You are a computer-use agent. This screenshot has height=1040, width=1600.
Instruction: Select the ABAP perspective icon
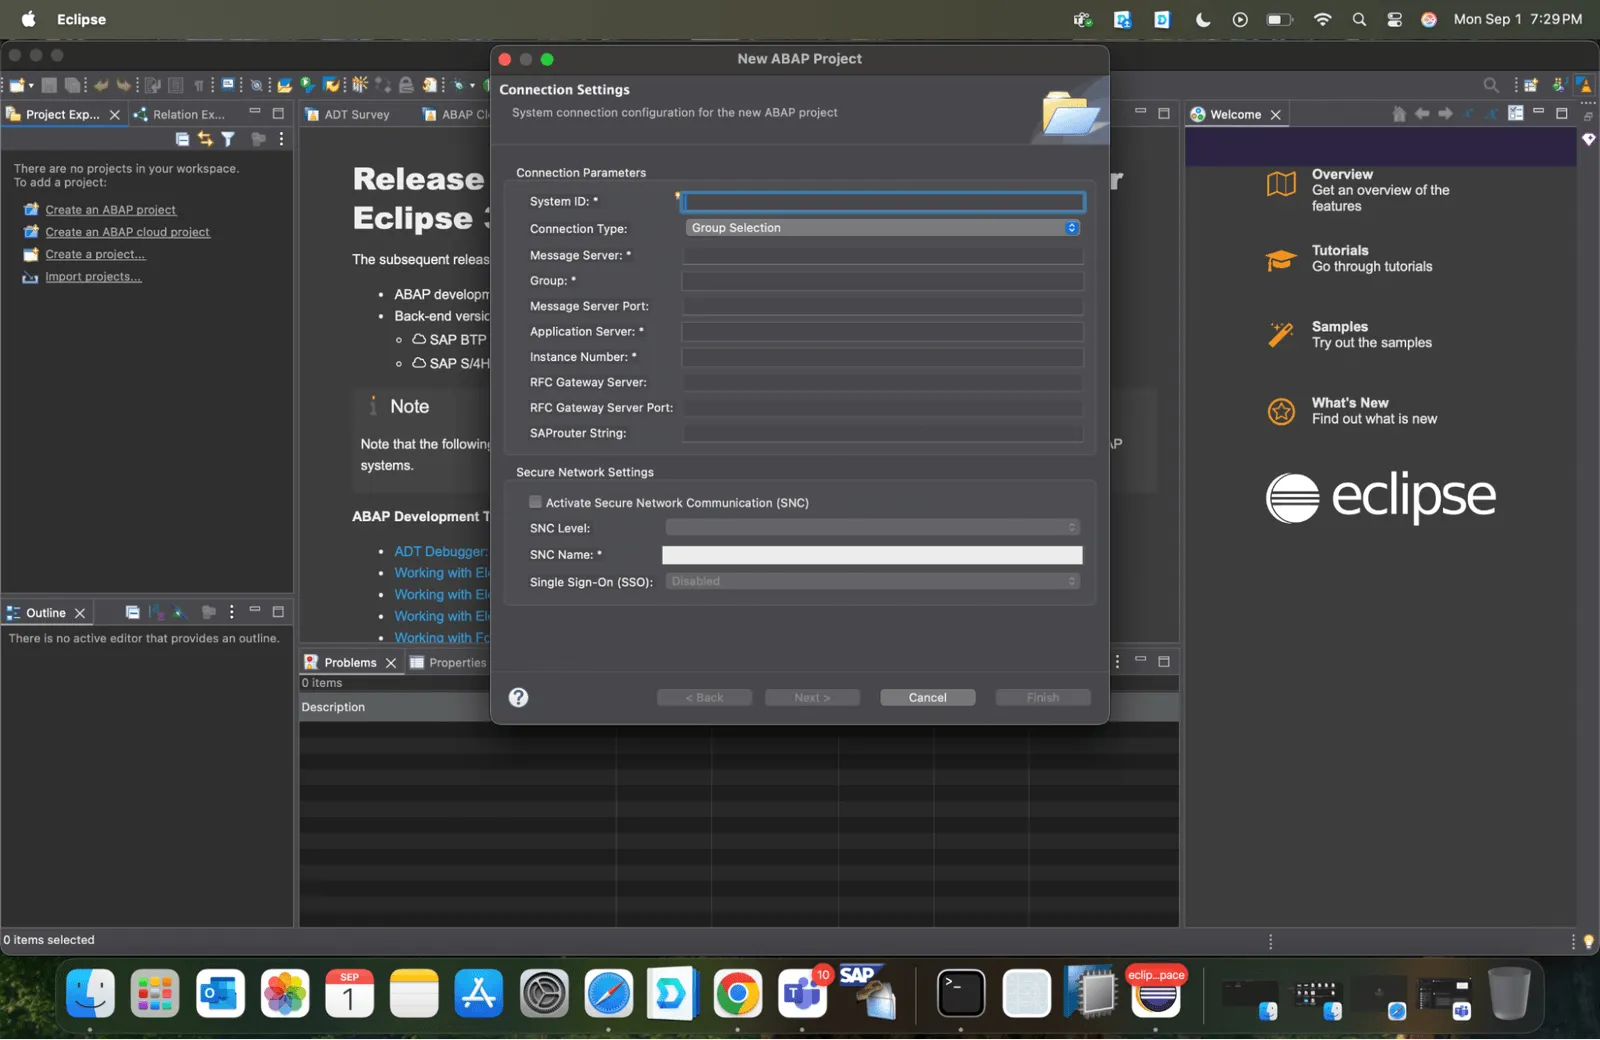(x=1584, y=85)
